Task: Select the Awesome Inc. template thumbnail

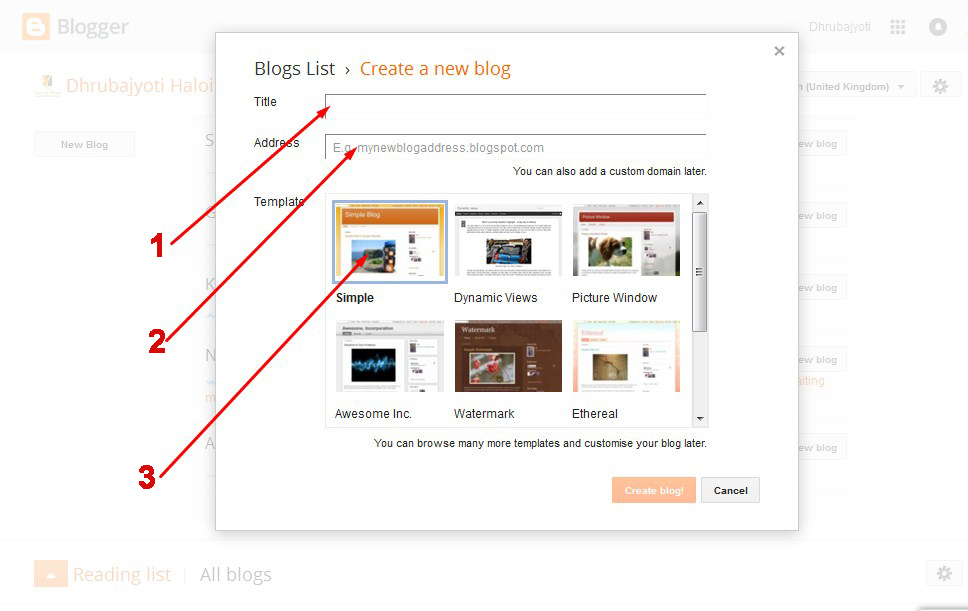Action: coord(390,356)
